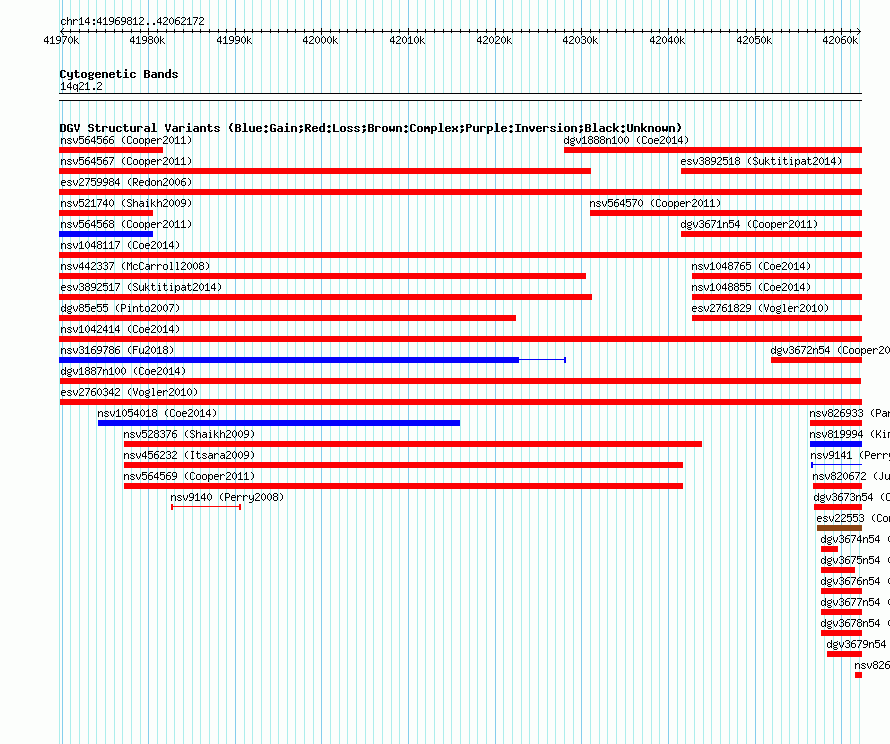Click nsv564570 (Cooper2011) label
890x744 pixels.
[x=655, y=203]
